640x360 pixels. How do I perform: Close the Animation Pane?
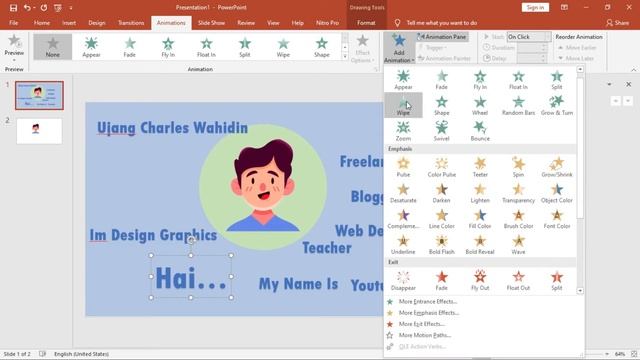click(629, 84)
